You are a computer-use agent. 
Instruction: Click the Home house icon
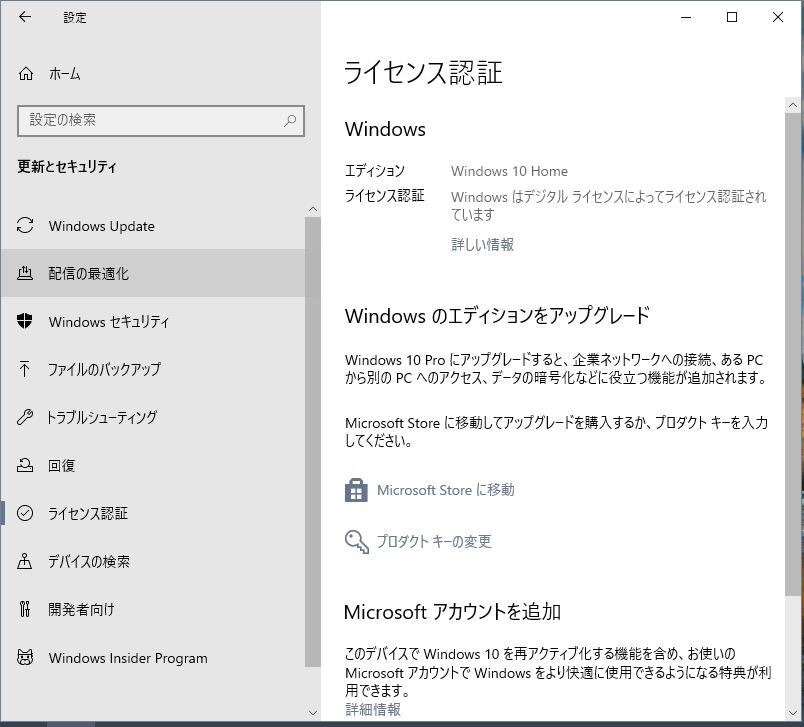[x=26, y=74]
